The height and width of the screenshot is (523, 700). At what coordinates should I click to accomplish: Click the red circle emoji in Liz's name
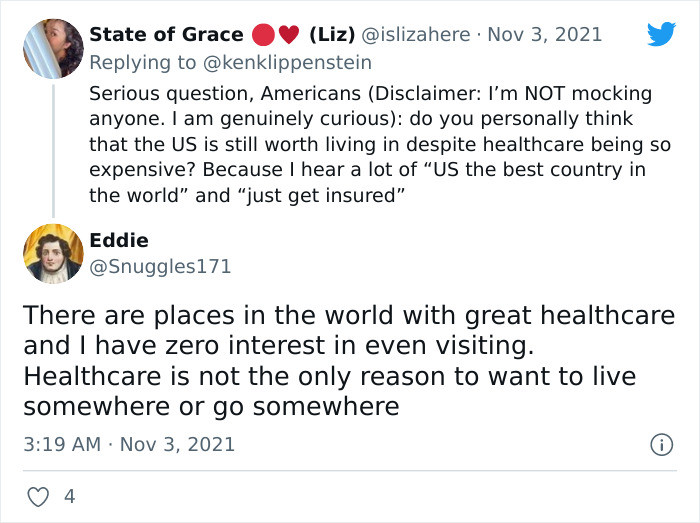(x=263, y=35)
